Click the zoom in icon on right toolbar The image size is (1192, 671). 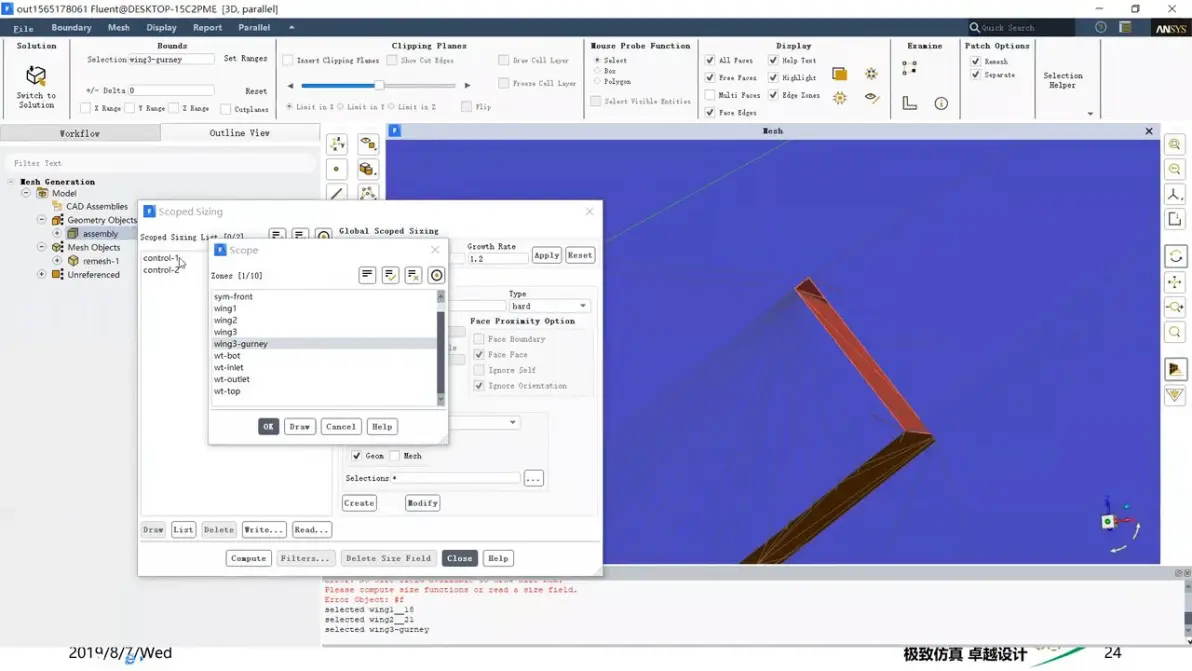1175,144
